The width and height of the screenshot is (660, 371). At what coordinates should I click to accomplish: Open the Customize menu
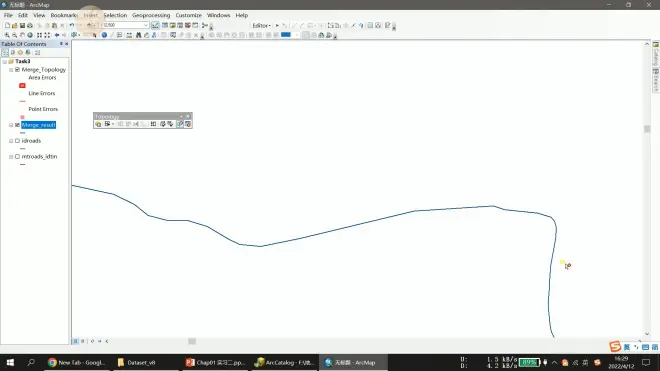[189, 15]
